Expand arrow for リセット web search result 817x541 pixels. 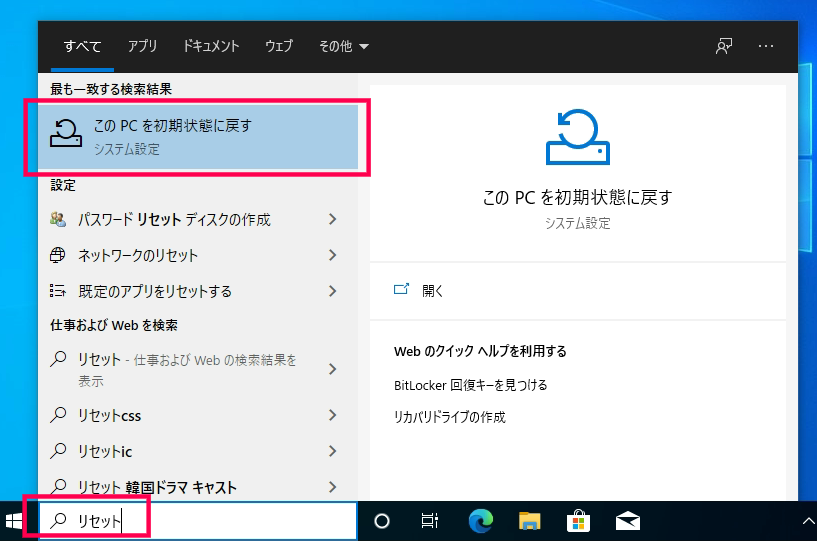(332, 369)
